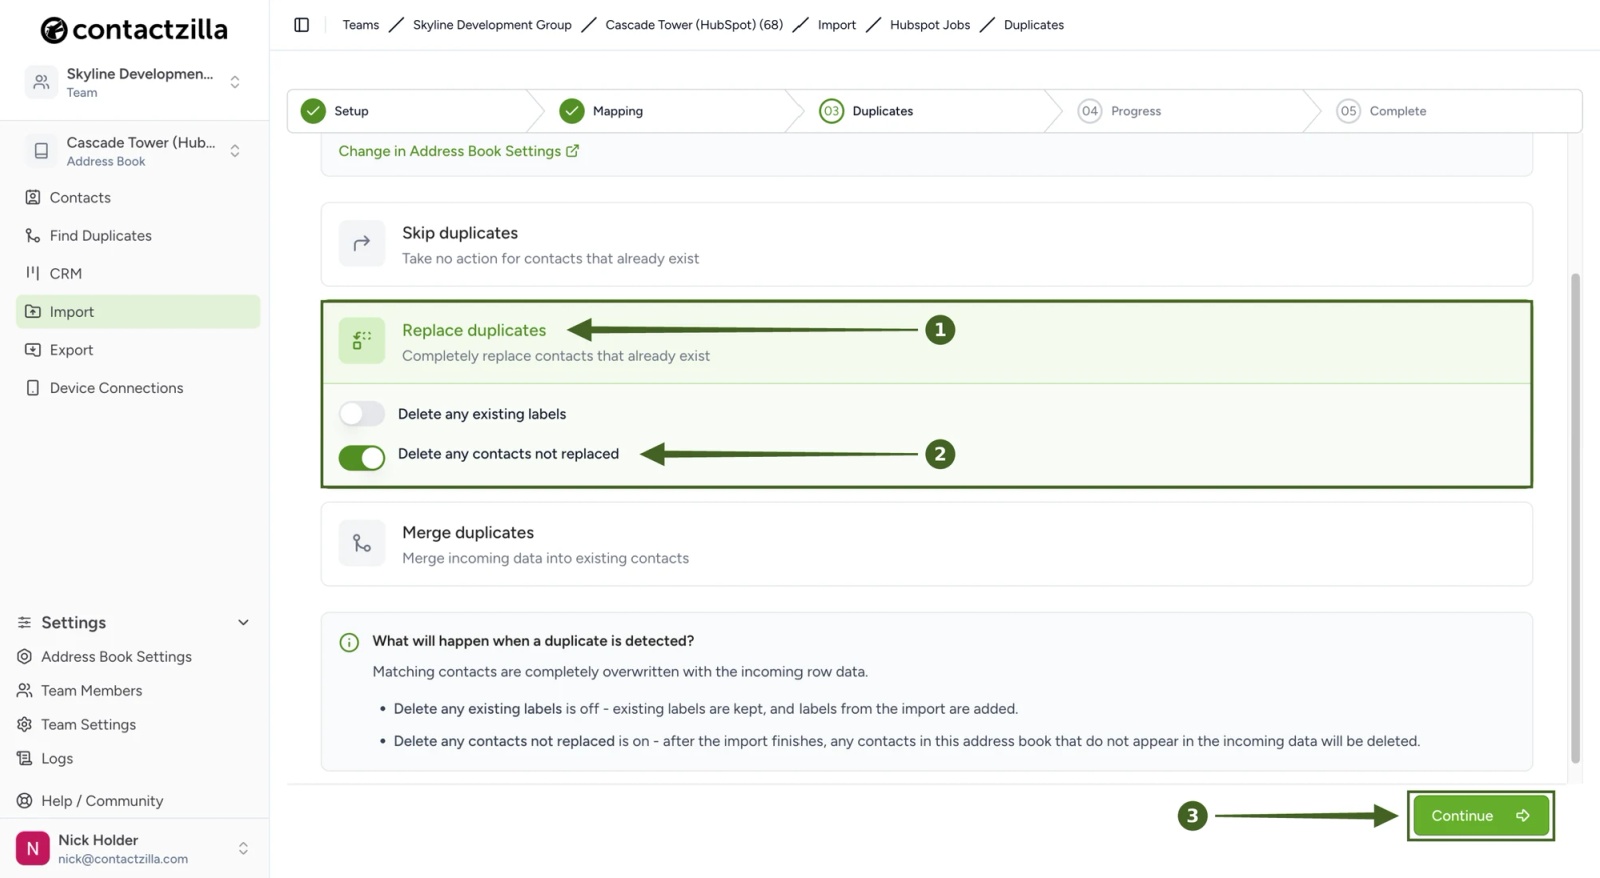Screen dimensions: 1600x878
Task: Open the Skyline Development team switcher
Action: click(x=134, y=82)
